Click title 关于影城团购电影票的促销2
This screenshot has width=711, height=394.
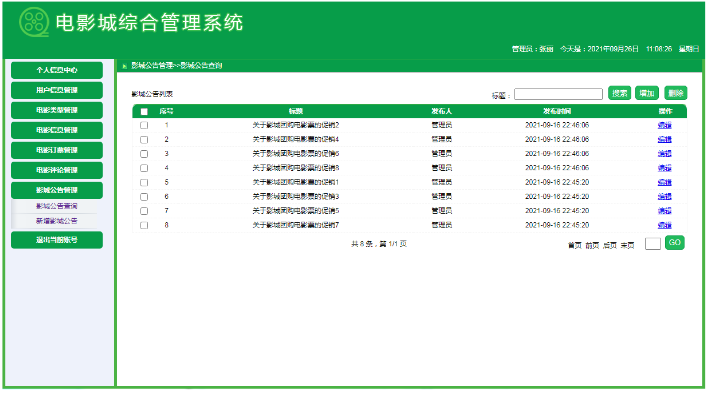pos(296,125)
